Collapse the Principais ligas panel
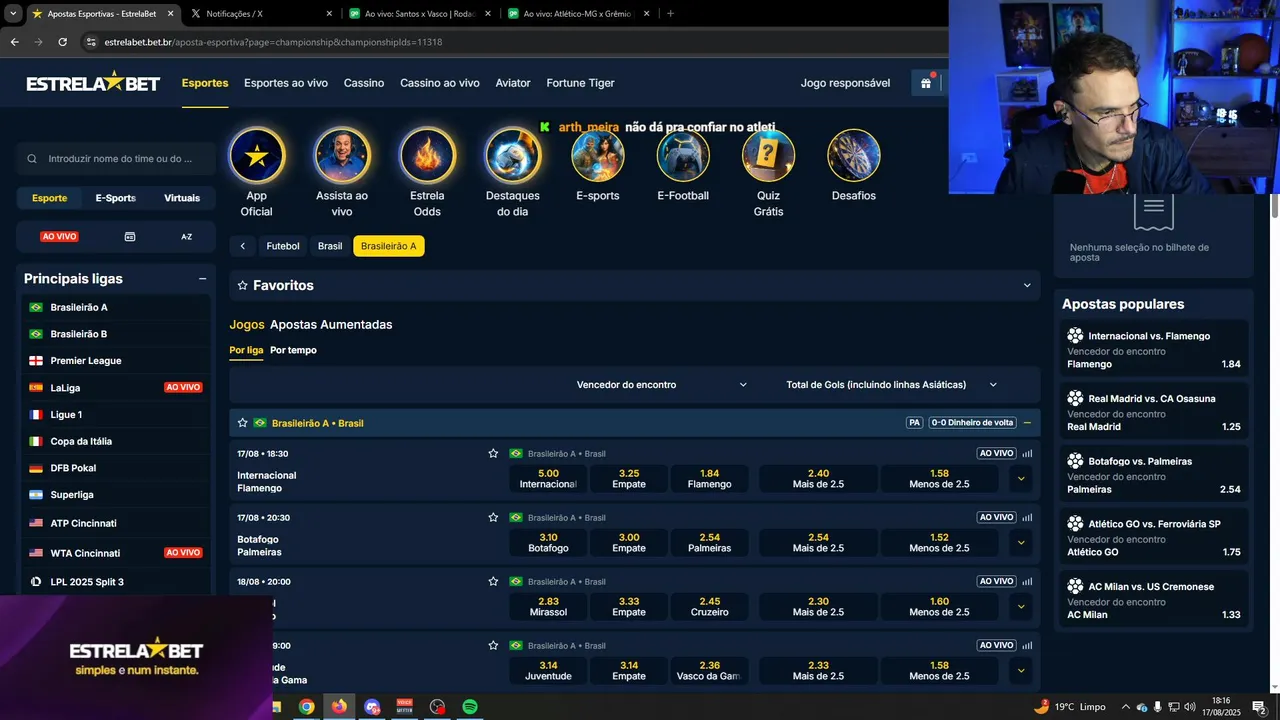Screen dimensions: 1280x720 [203, 279]
